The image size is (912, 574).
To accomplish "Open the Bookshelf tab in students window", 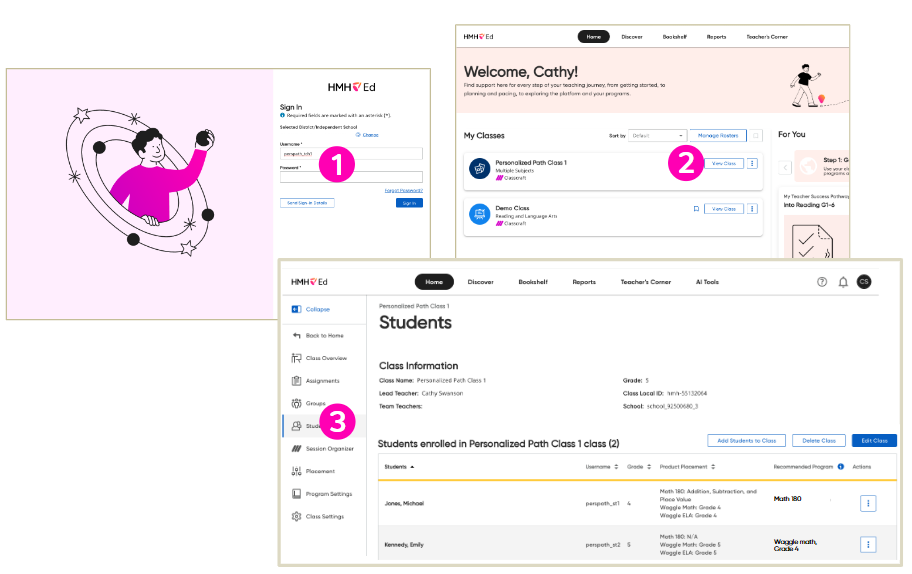I will (x=533, y=282).
